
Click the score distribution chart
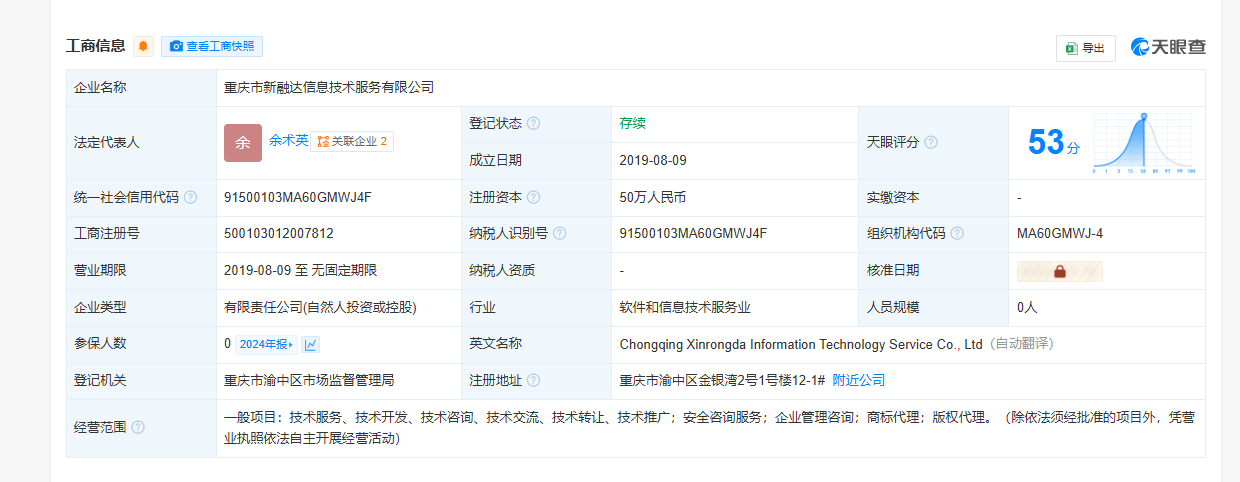click(x=1144, y=143)
